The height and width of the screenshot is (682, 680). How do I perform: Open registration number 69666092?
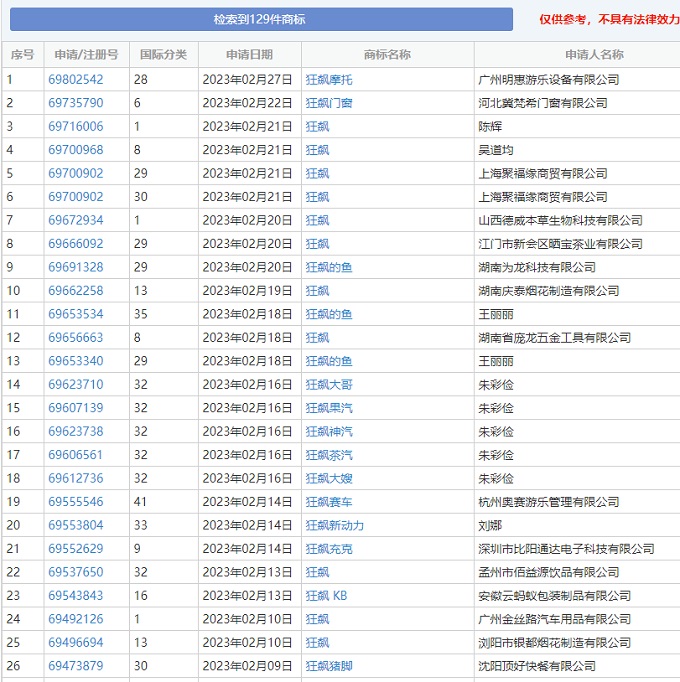[x=76, y=244]
